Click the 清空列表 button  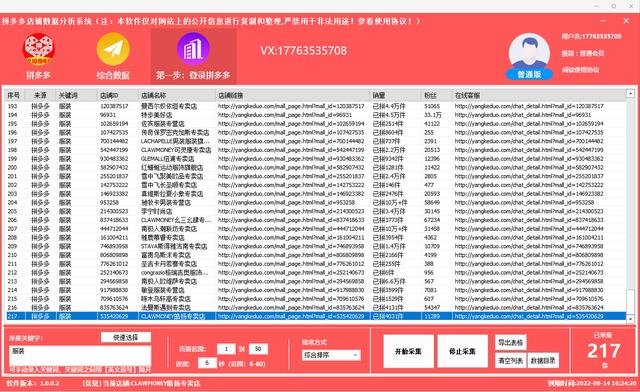[511, 361]
